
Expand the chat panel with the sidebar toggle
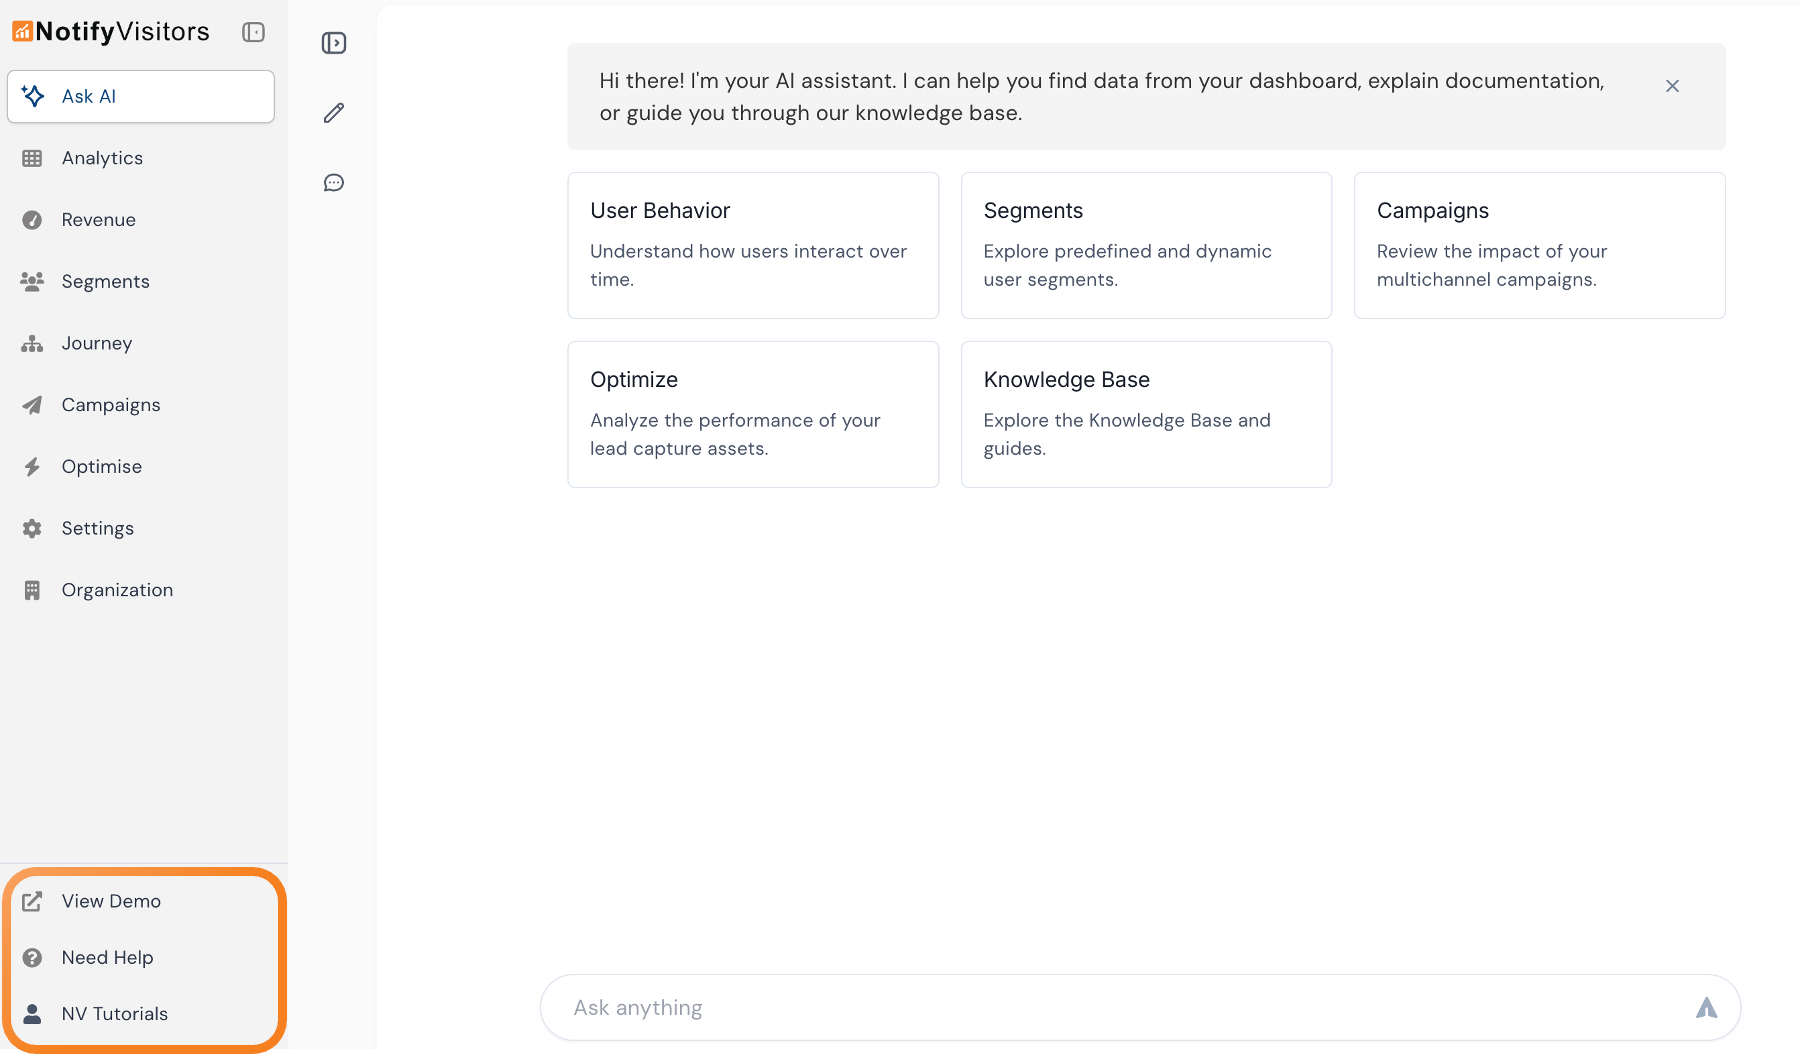333,43
